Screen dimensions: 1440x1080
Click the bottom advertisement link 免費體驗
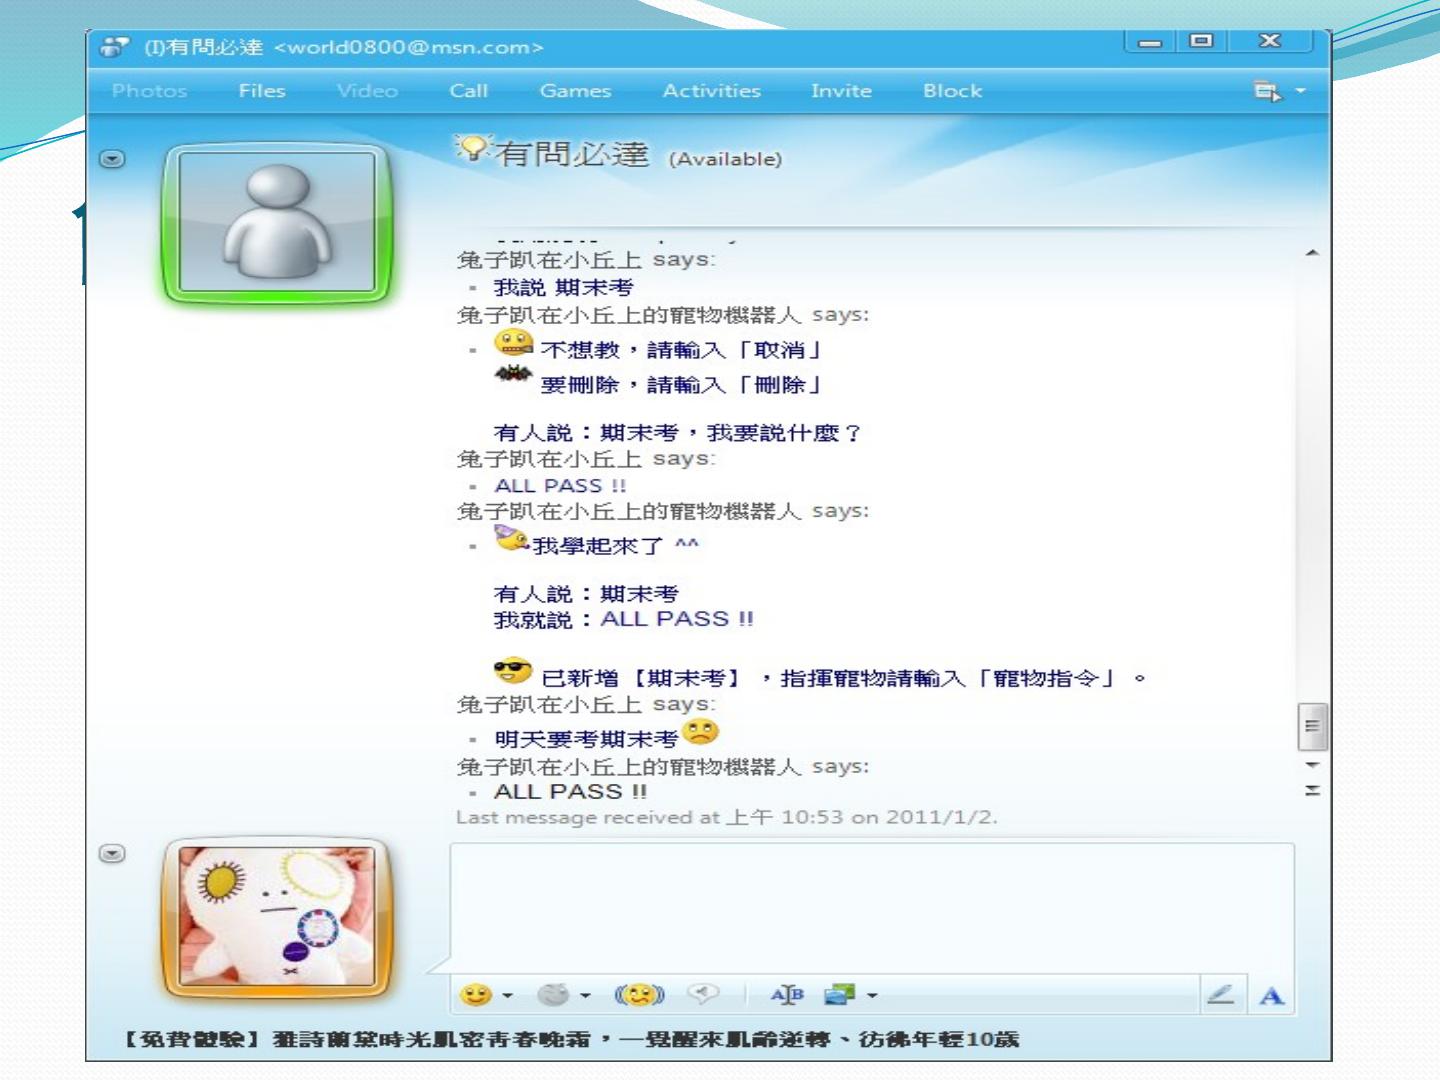click(570, 1039)
